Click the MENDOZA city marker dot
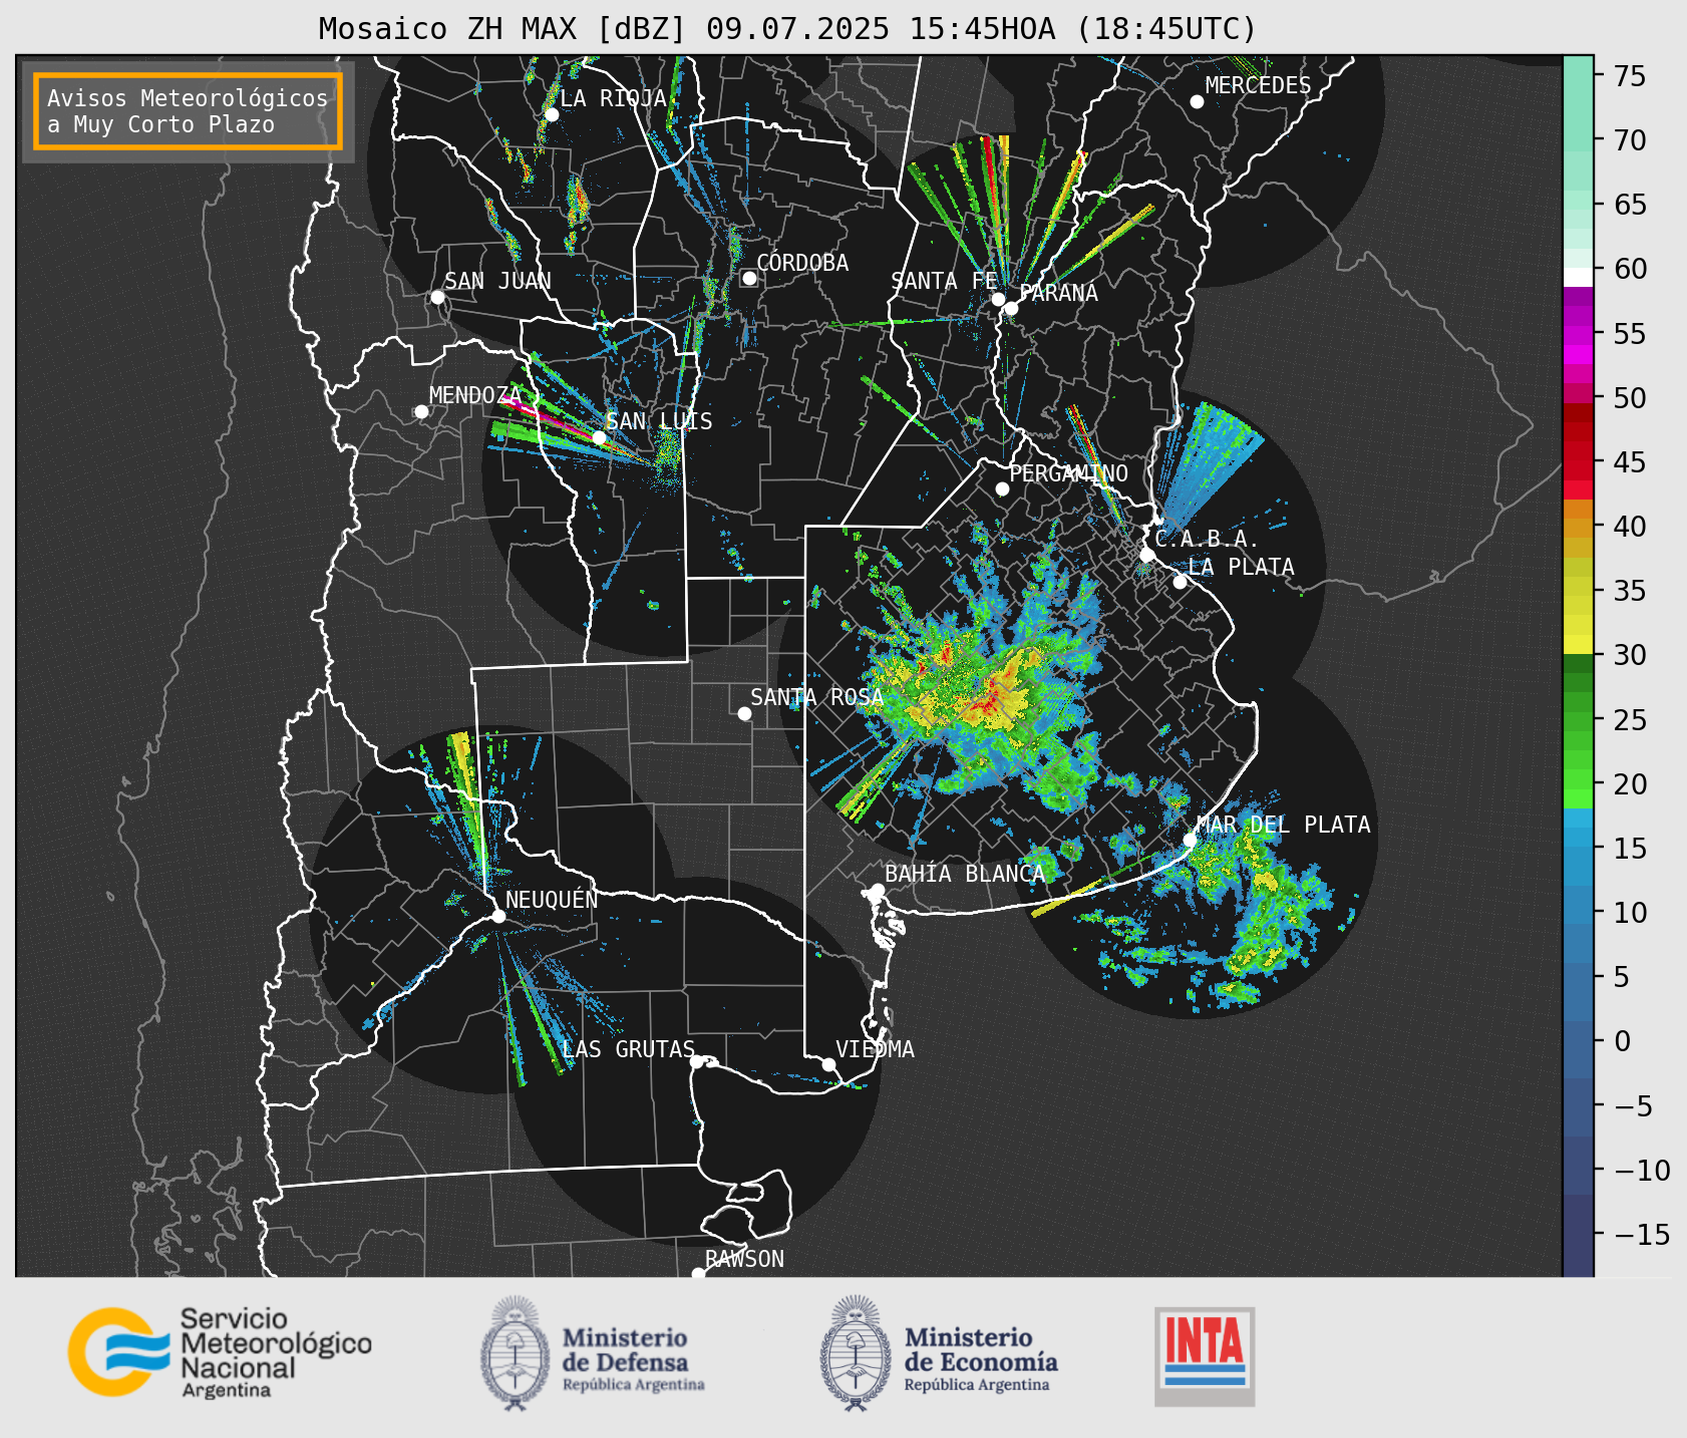1687x1438 pixels. (421, 412)
